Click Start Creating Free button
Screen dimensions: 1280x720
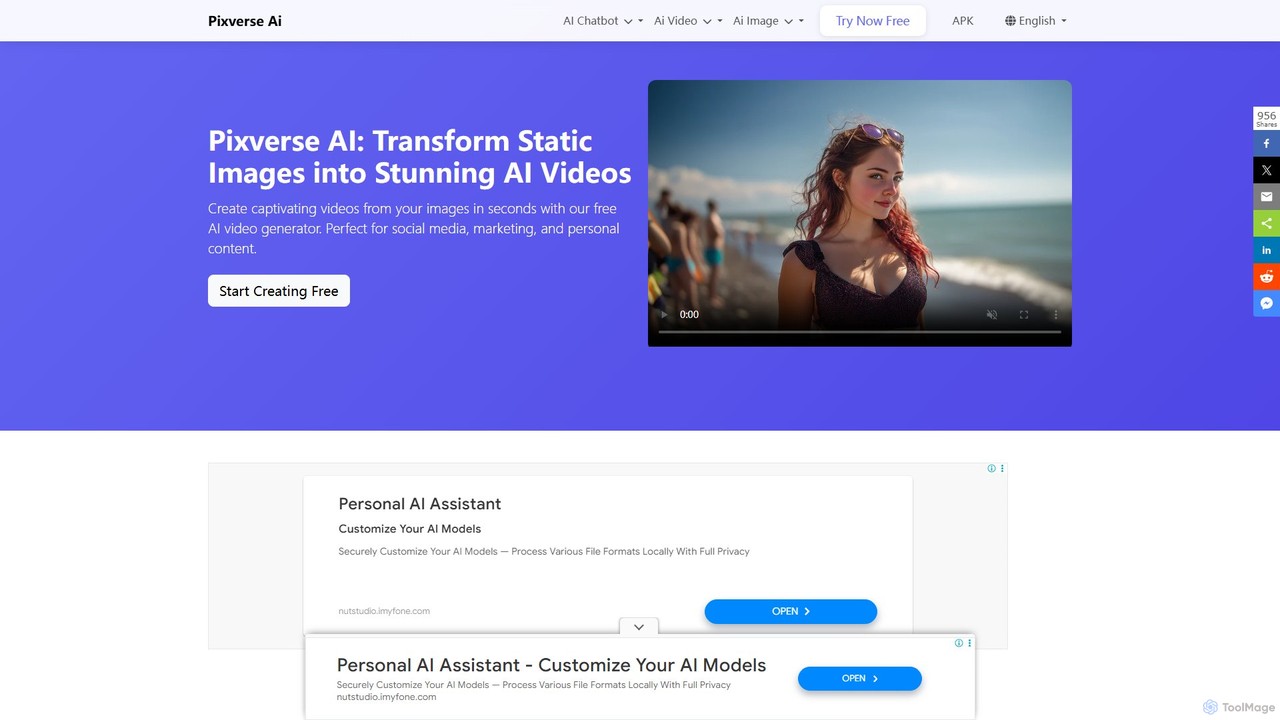pos(279,291)
